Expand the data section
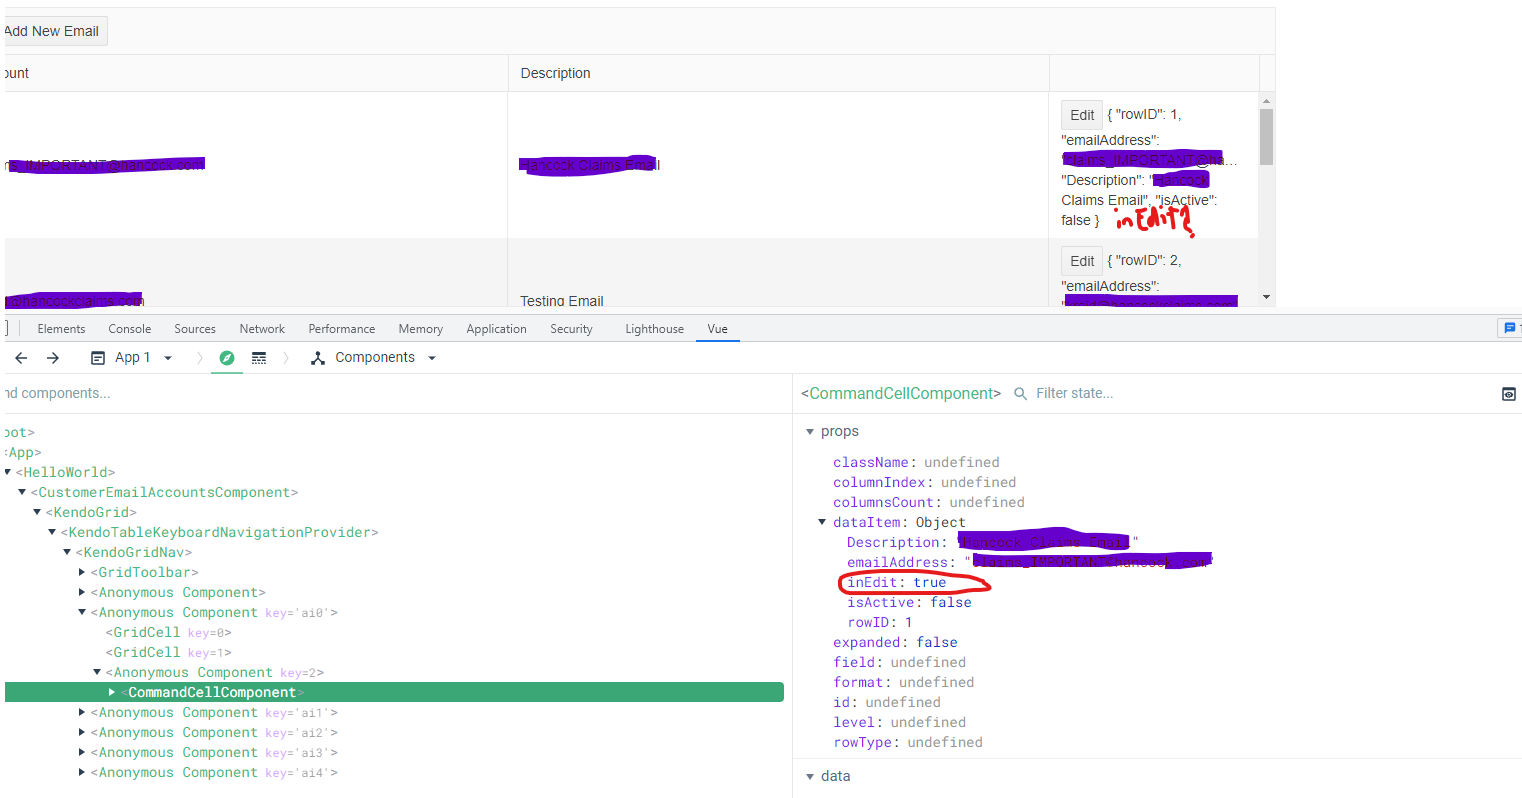The width and height of the screenshot is (1522, 798). 810,776
